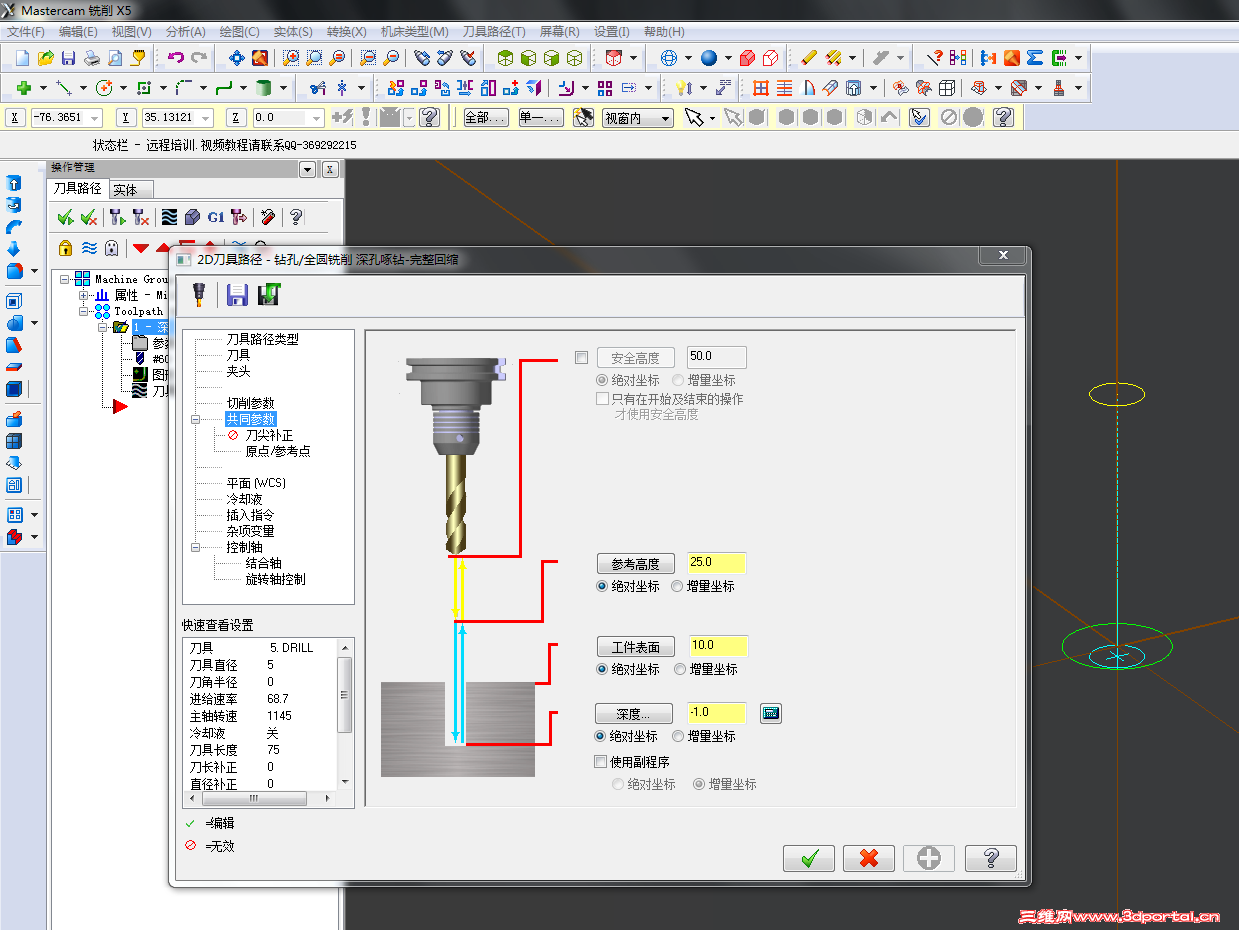Open the Z coordinate dropdown
This screenshot has width=1239, height=930.
coord(317,118)
